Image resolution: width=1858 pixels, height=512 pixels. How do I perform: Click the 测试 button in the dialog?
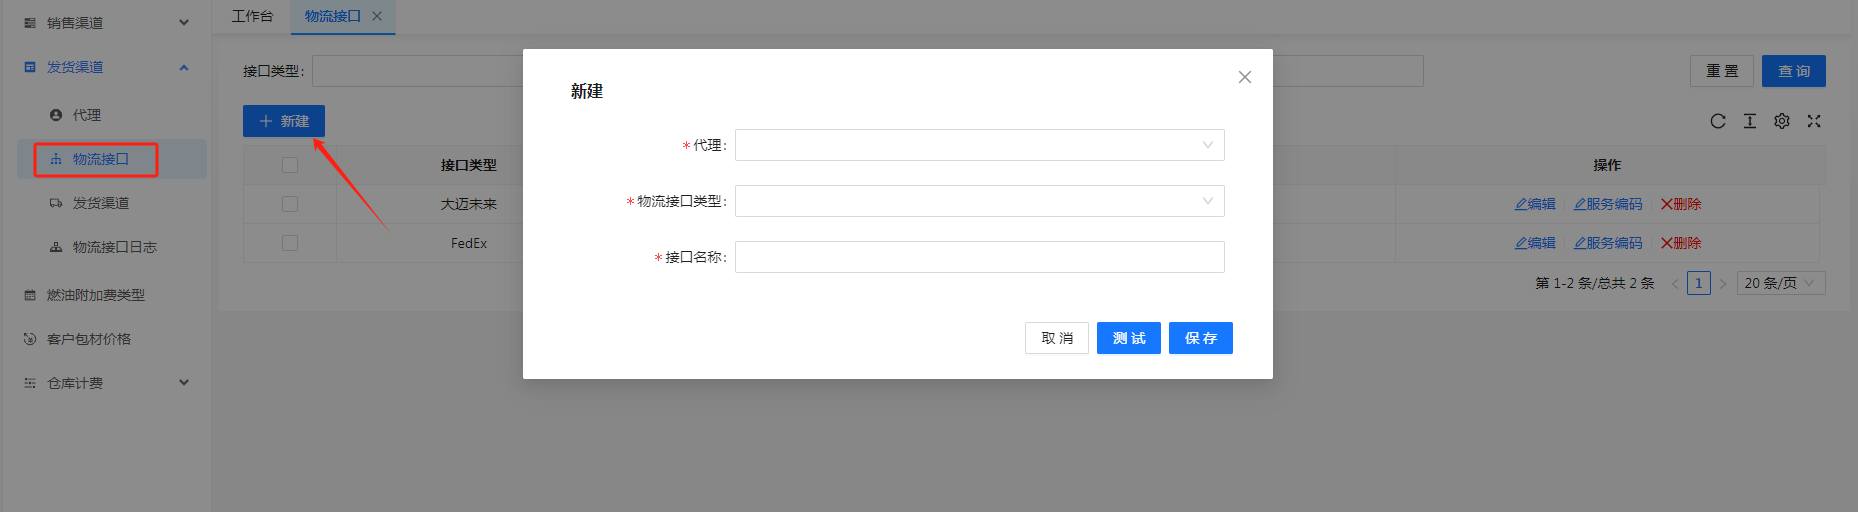point(1128,338)
